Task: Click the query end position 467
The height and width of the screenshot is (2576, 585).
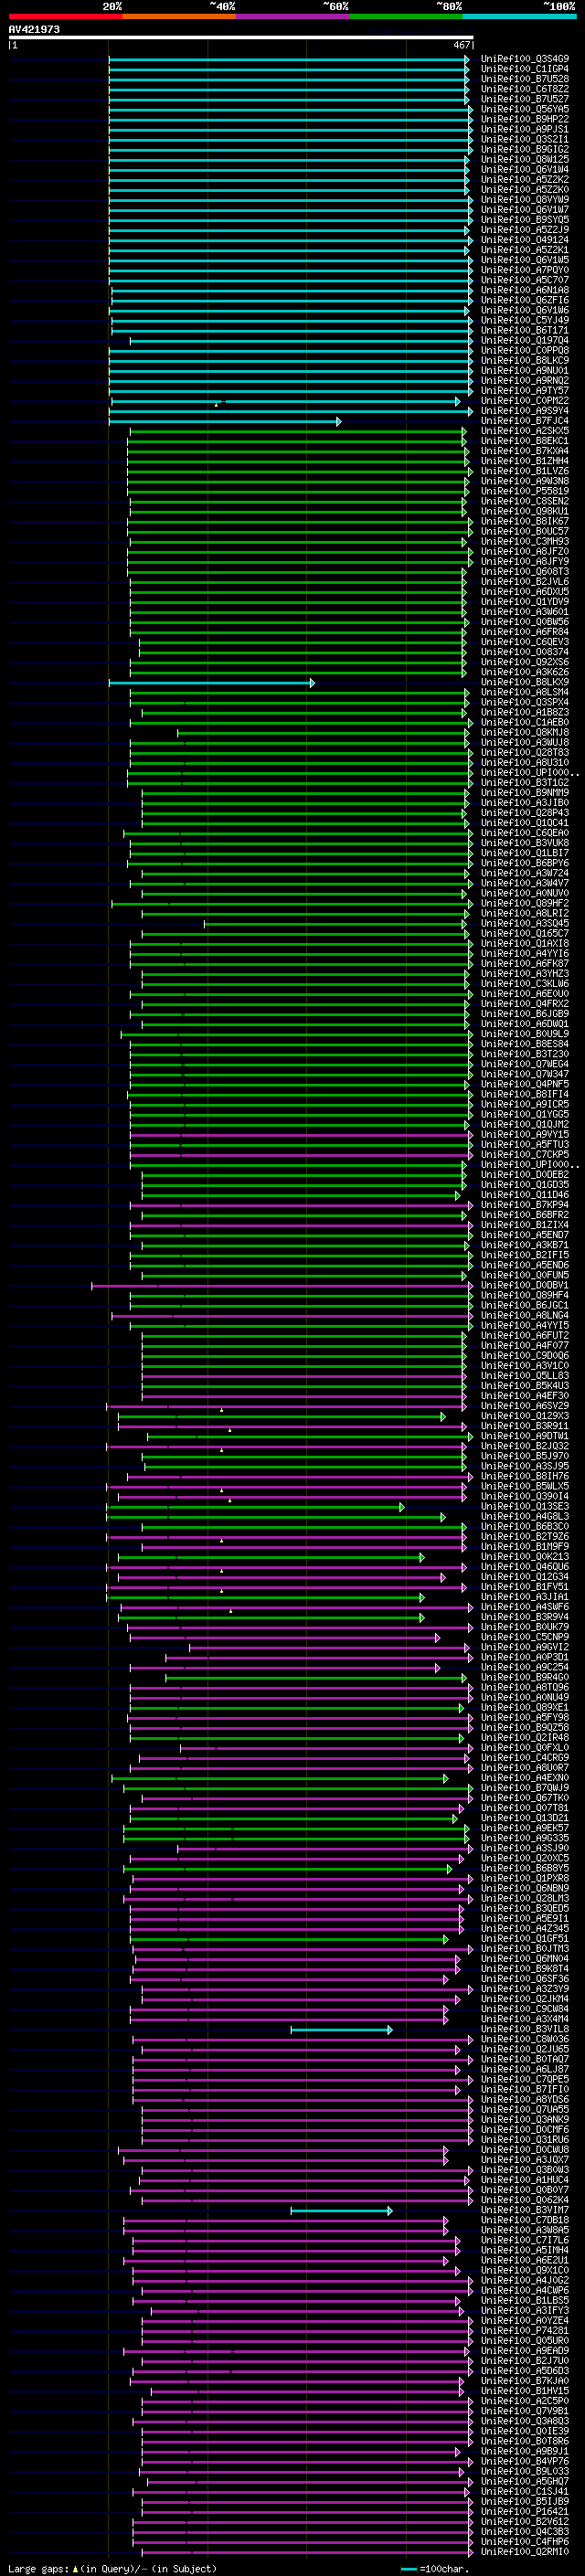Action: (x=461, y=45)
